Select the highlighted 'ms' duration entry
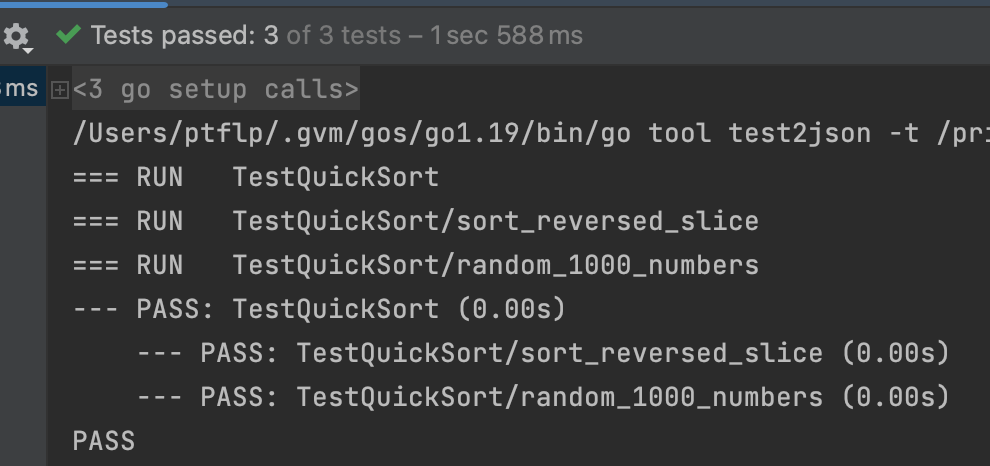 pyautogui.click(x=20, y=89)
